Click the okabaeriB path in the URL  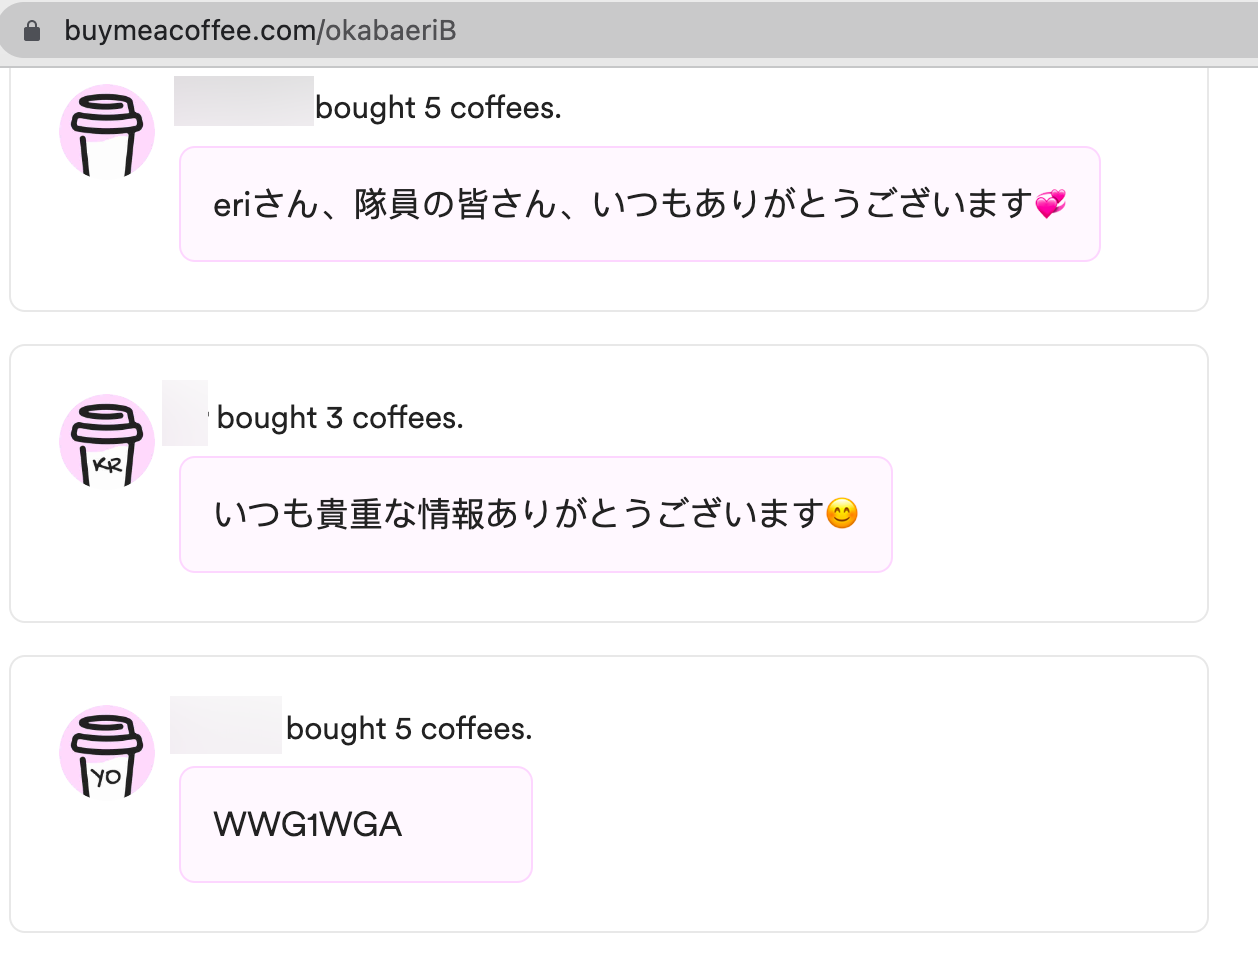click(390, 31)
